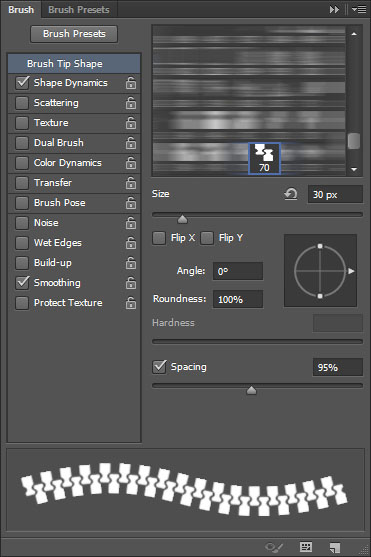This screenshot has width=371, height=557.
Task: Click the Spacing slider handle
Action: (252, 390)
